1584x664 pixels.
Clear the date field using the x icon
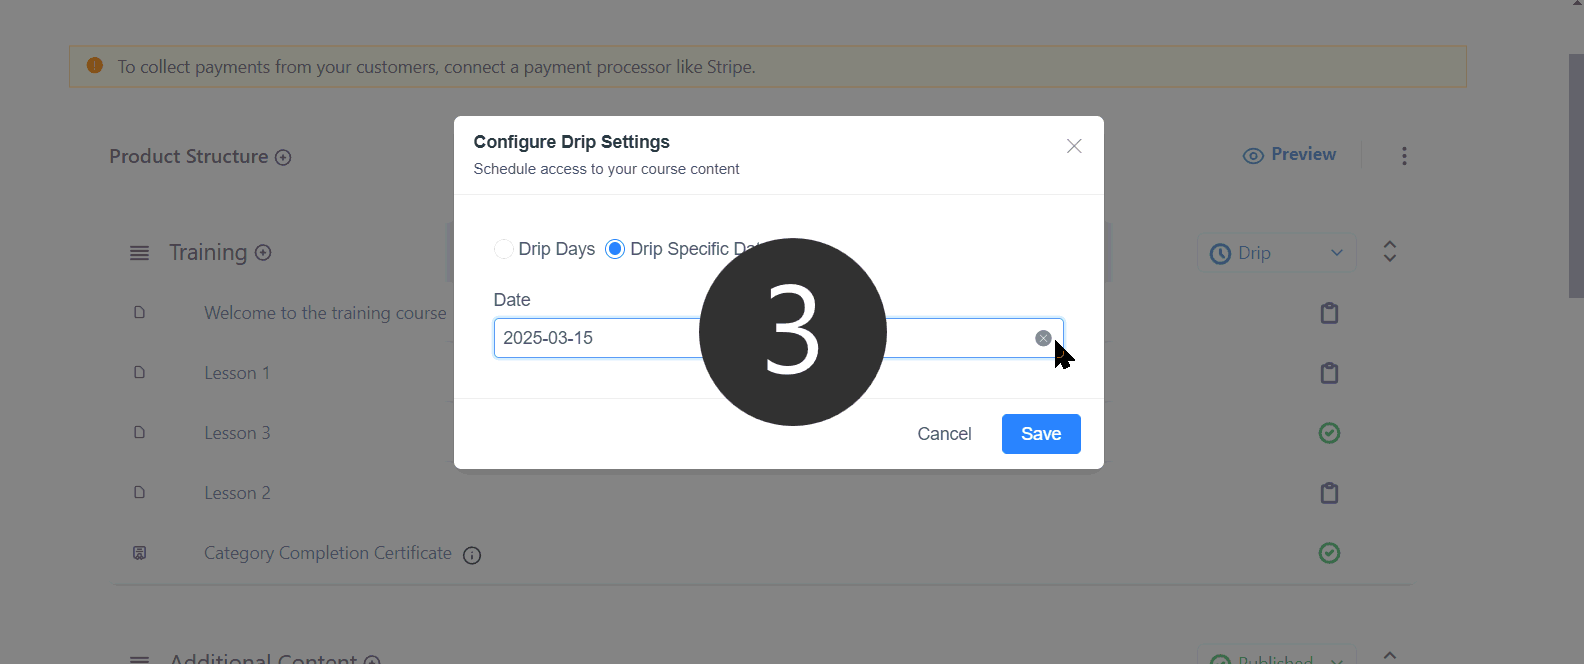(x=1043, y=338)
